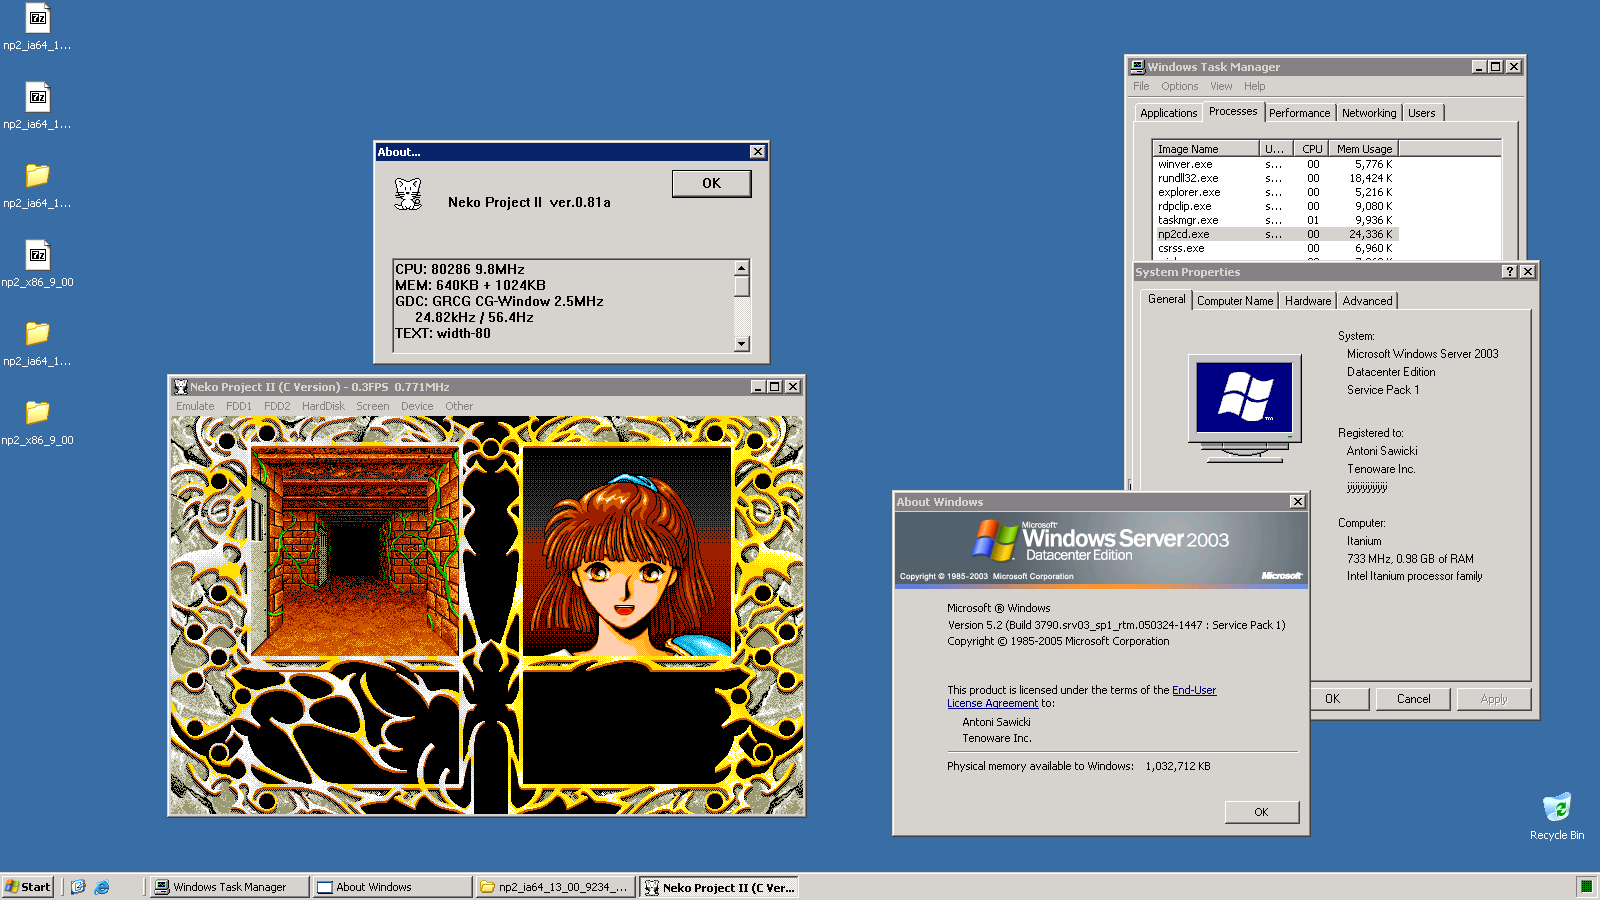Open first np2_ia64 7z archive icon
1600x900 pixels.
tap(37, 18)
